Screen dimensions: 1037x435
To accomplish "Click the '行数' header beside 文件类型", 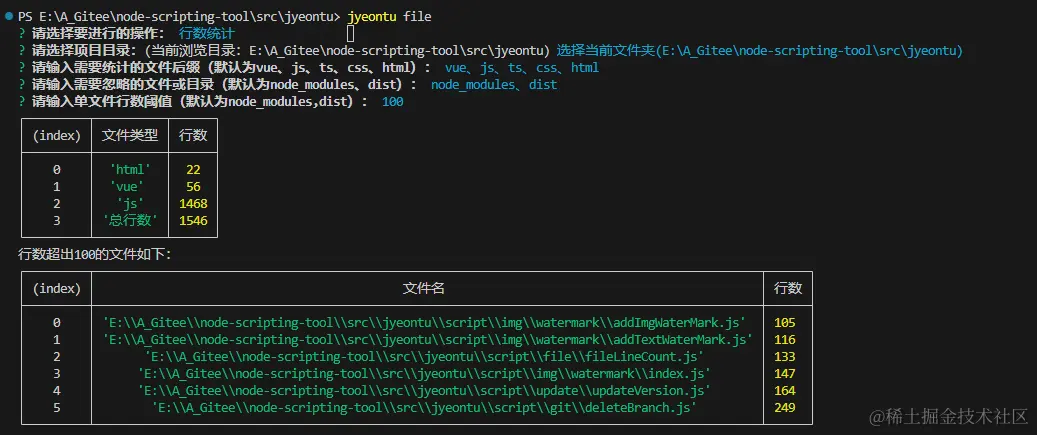I will point(193,136).
